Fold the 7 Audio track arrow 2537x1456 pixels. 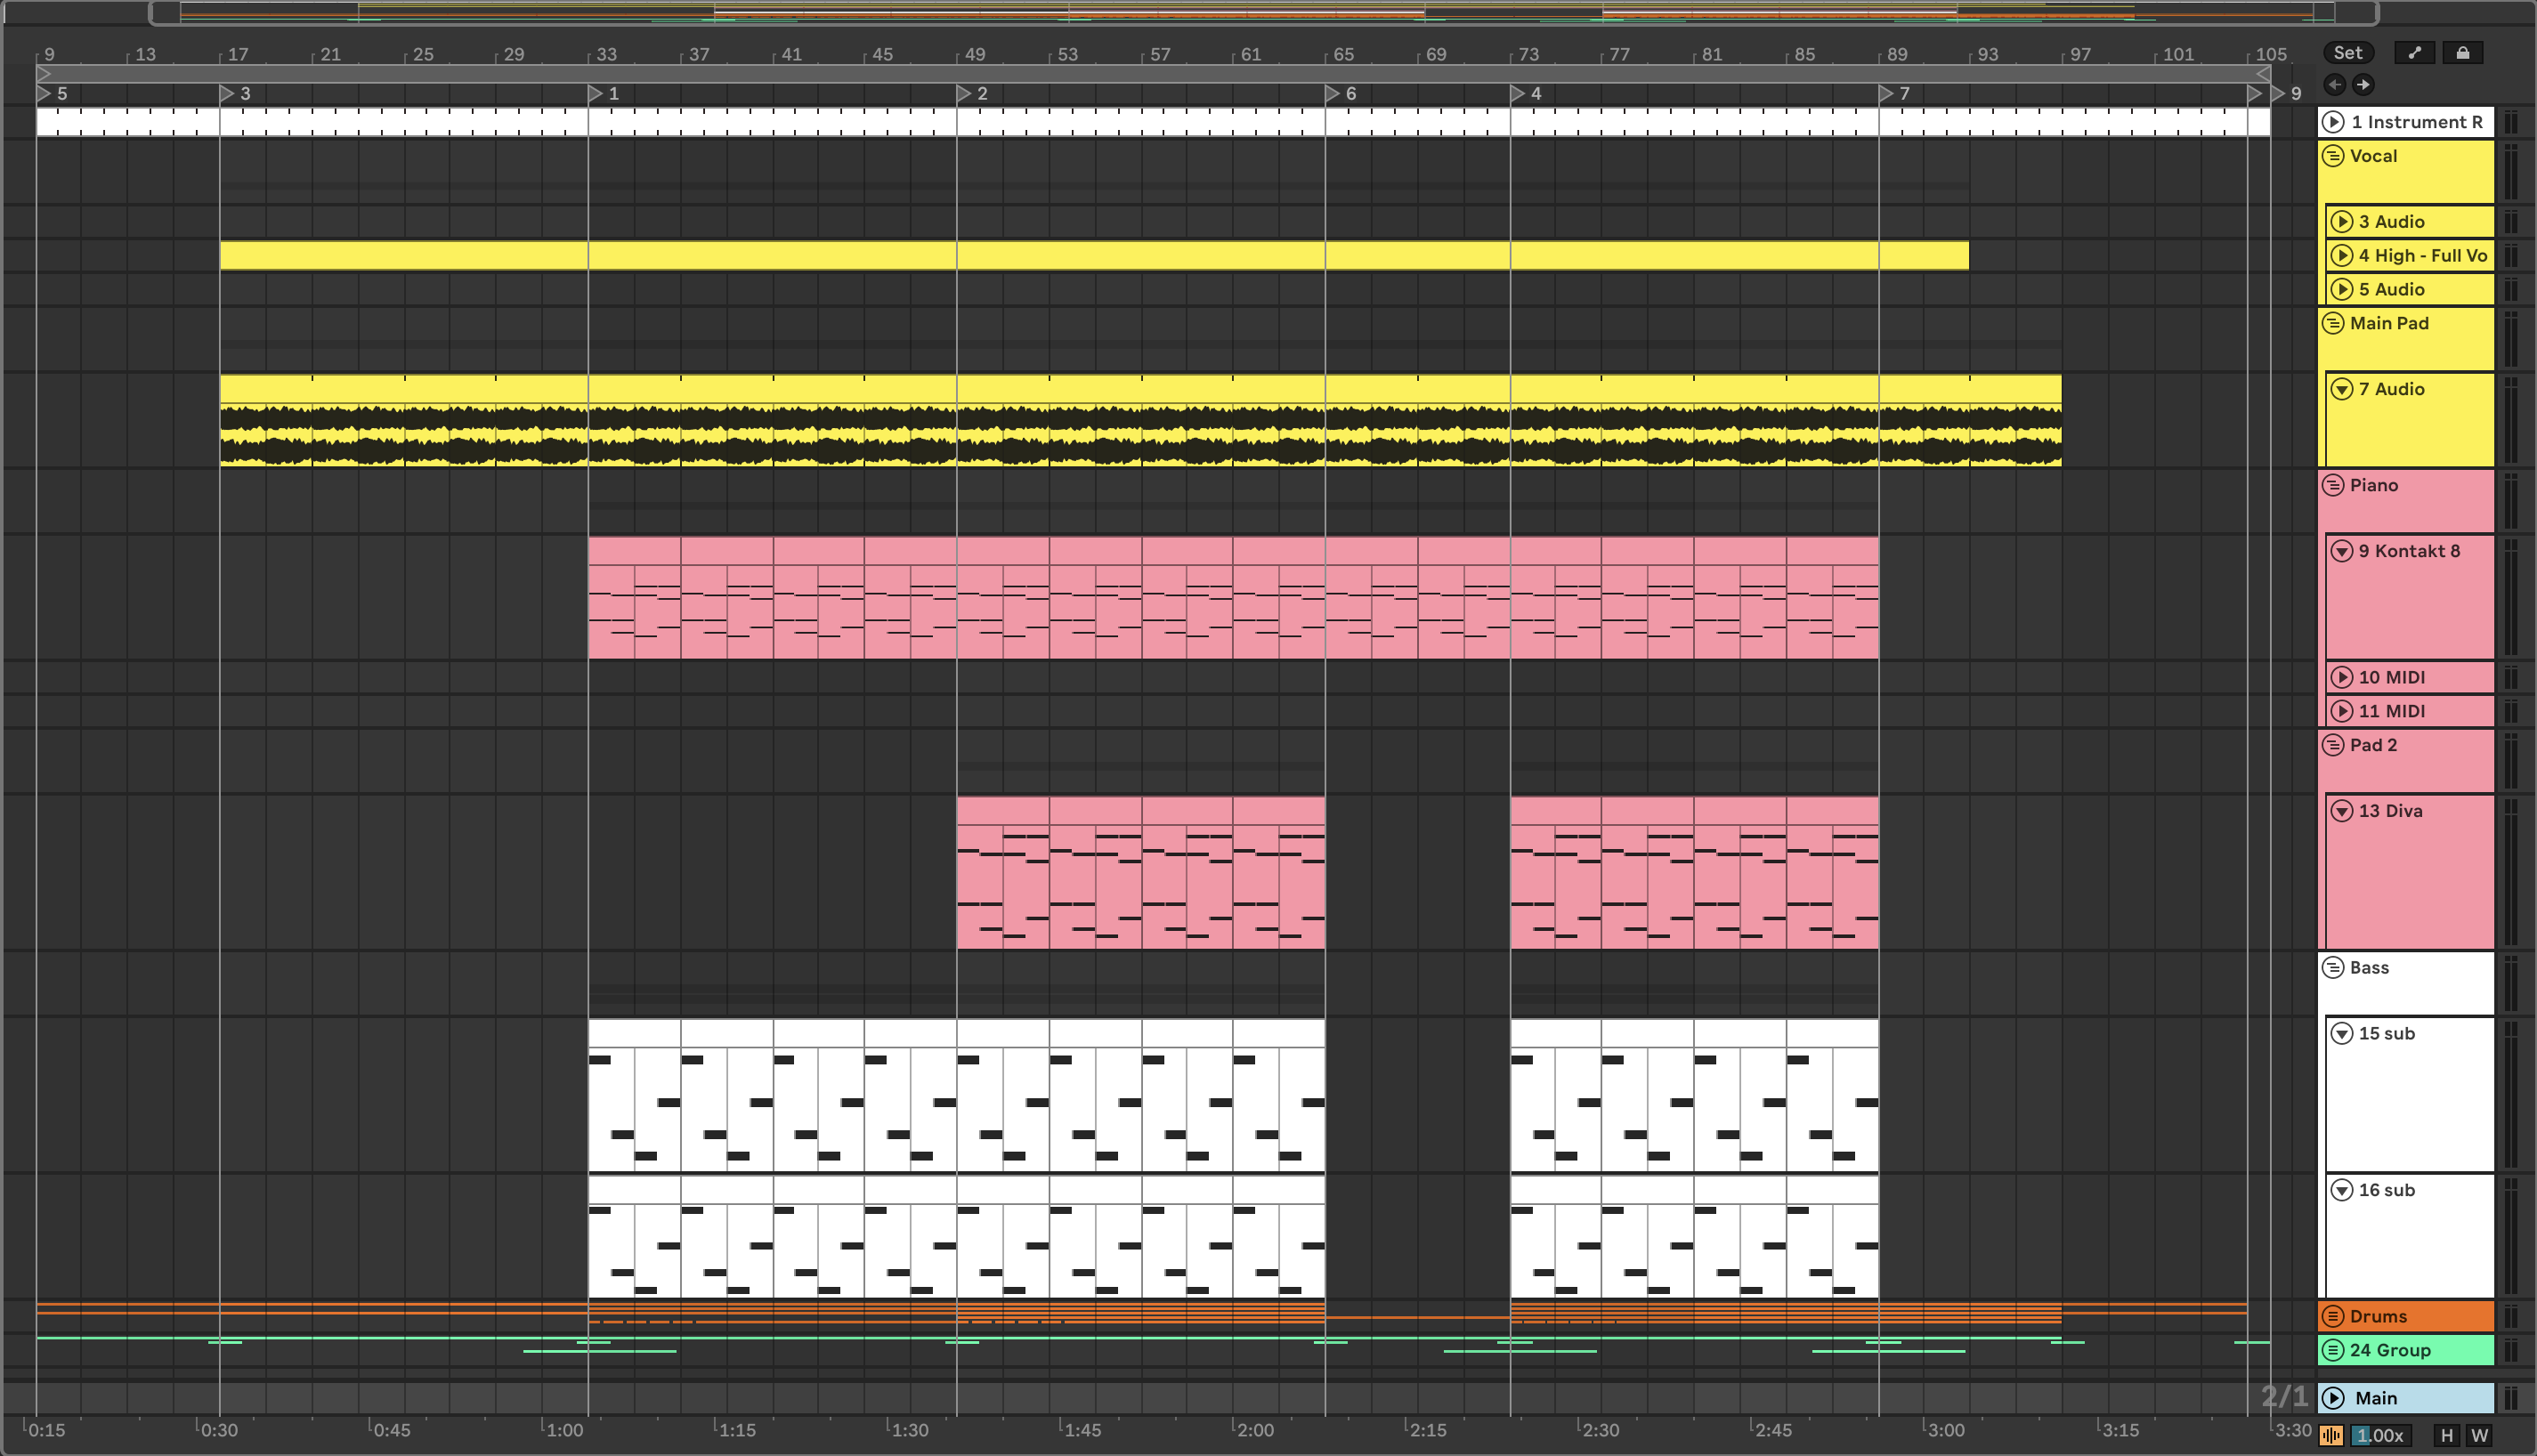tap(2342, 389)
